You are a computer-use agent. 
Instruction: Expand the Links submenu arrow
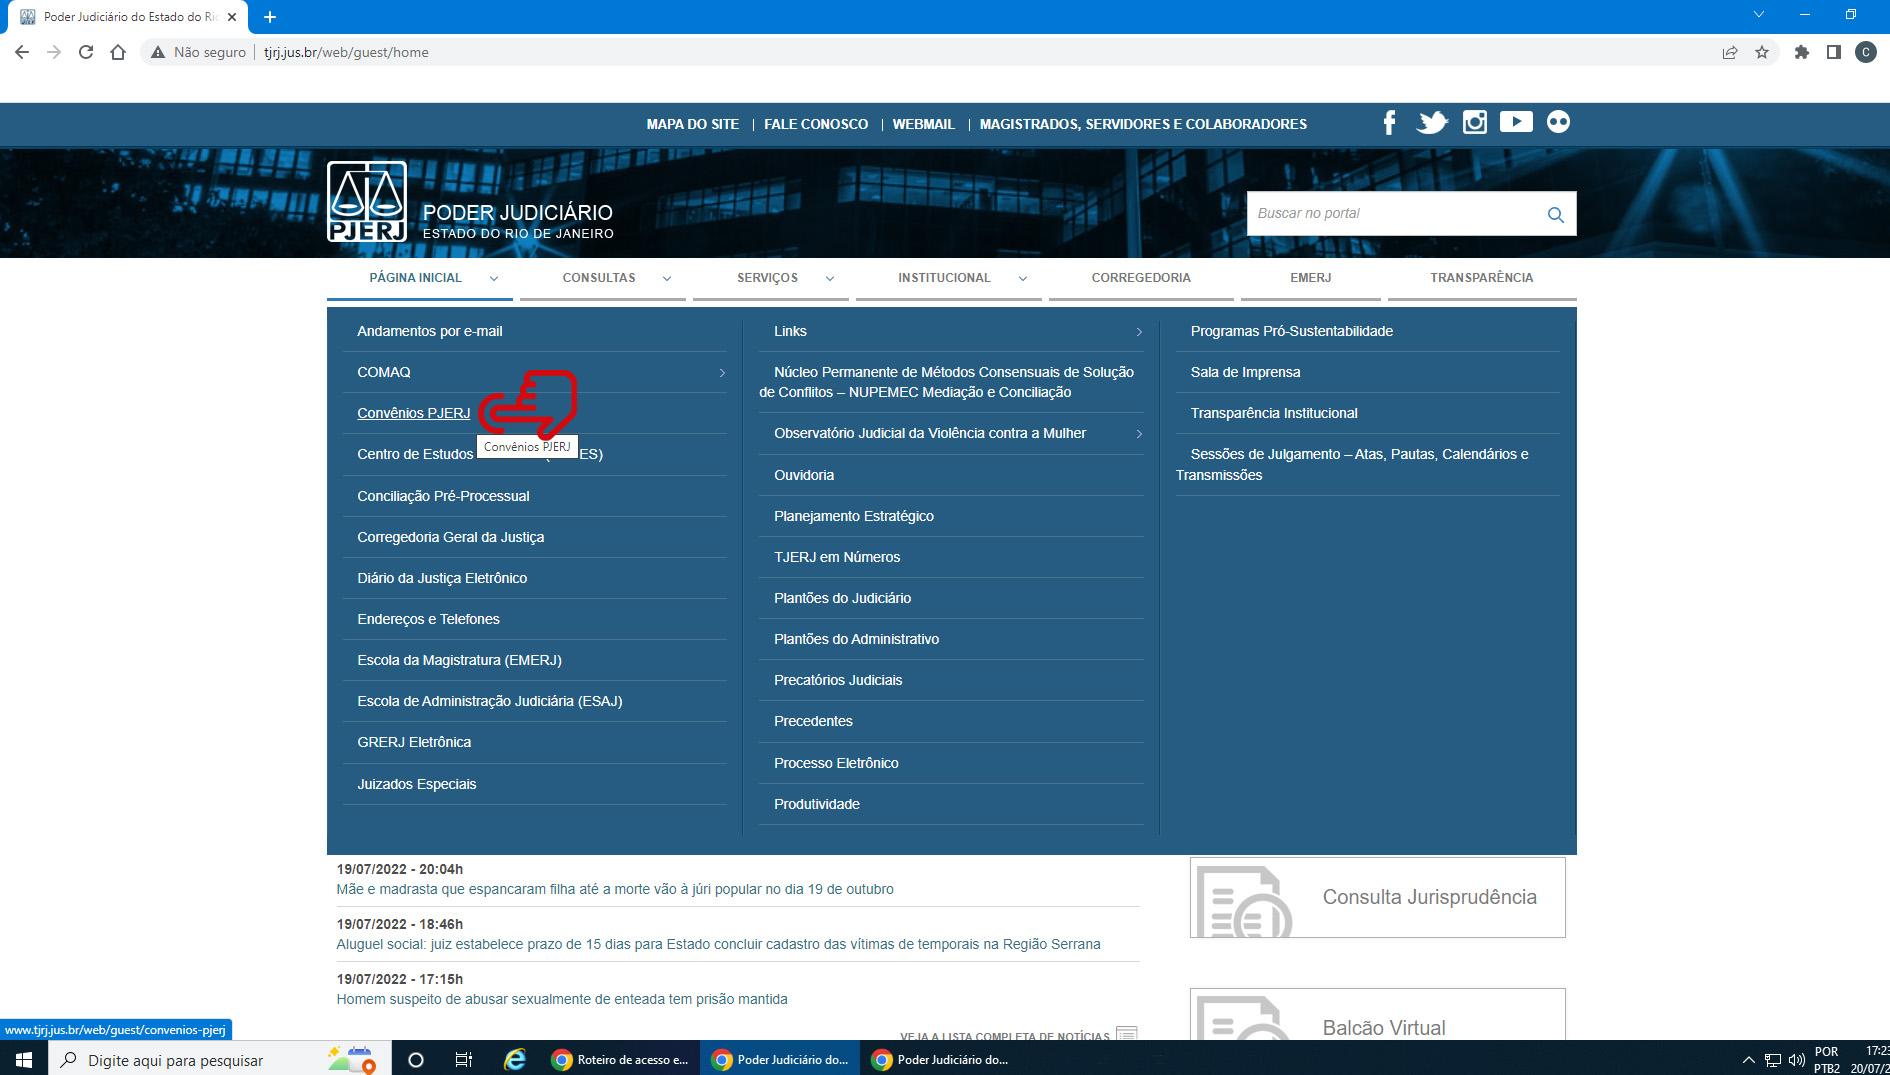click(x=1139, y=332)
